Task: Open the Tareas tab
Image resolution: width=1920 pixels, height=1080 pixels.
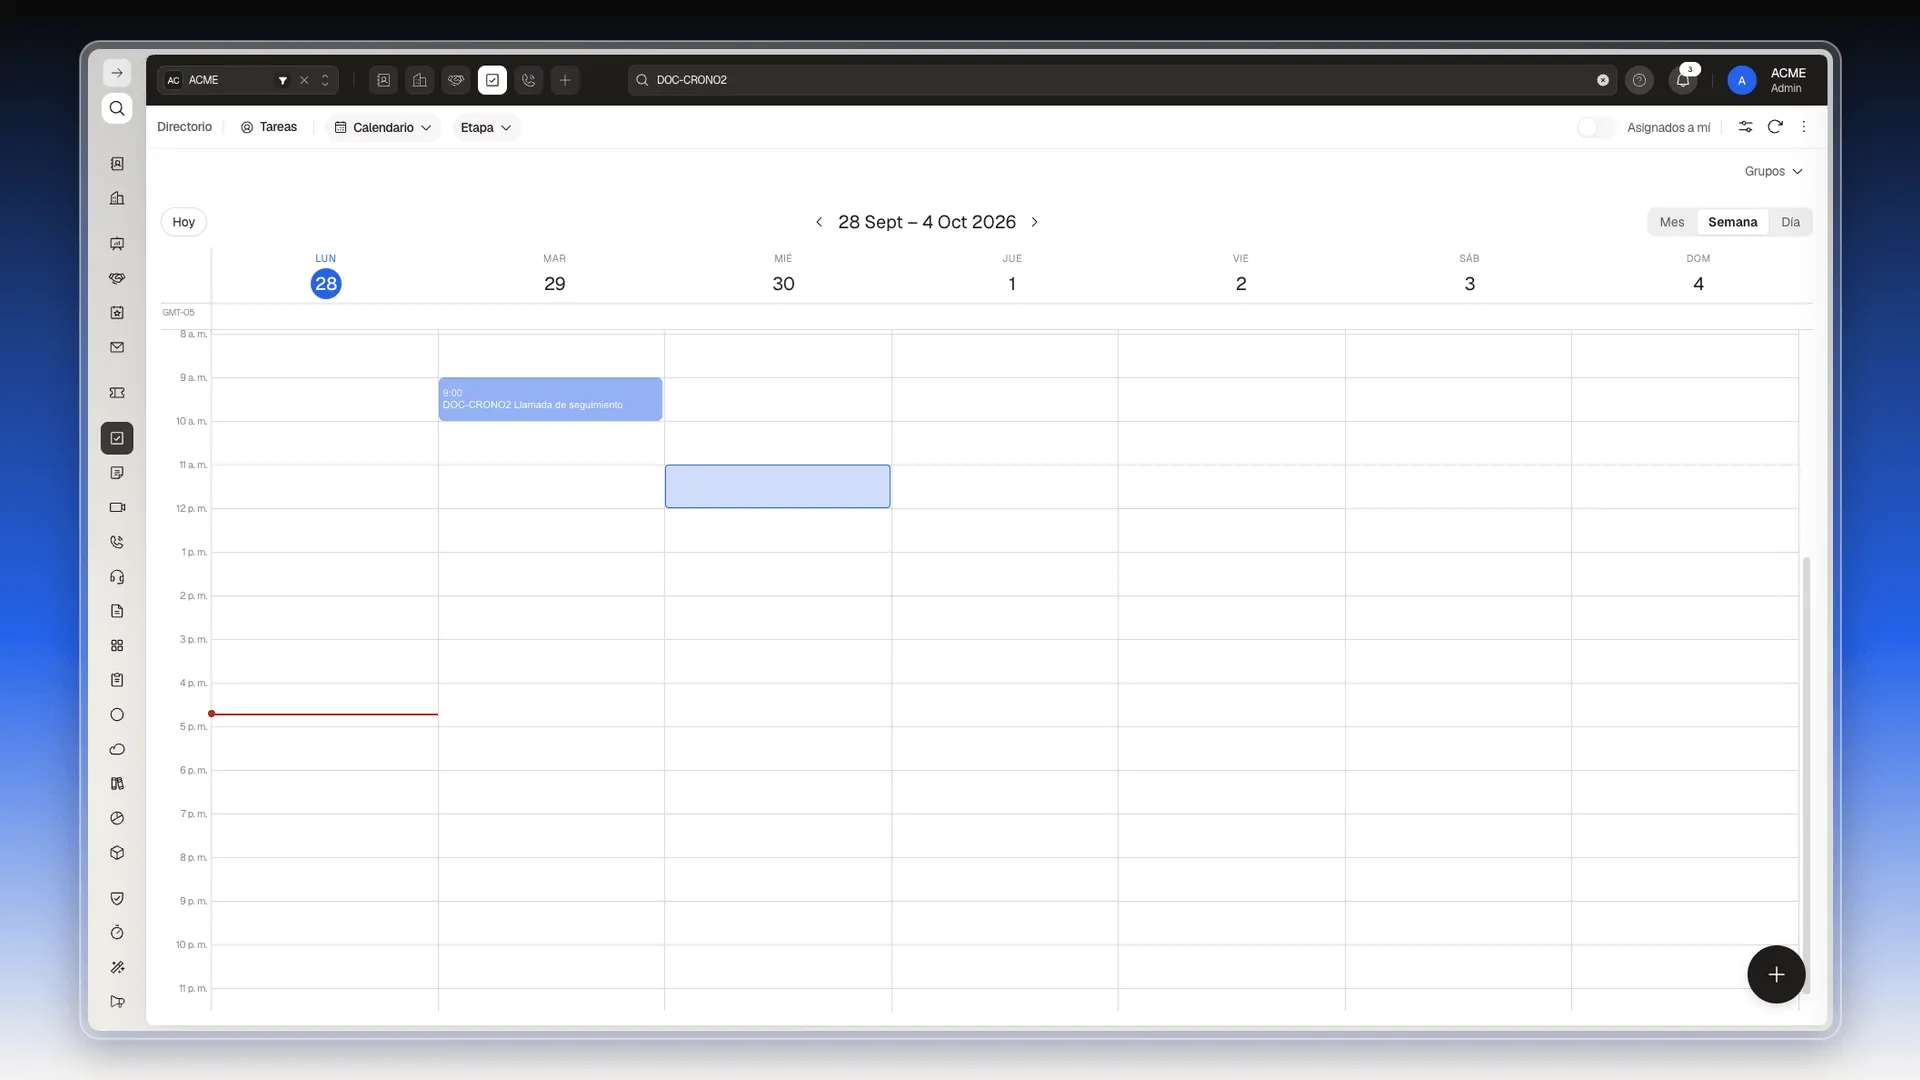Action: pyautogui.click(x=269, y=127)
